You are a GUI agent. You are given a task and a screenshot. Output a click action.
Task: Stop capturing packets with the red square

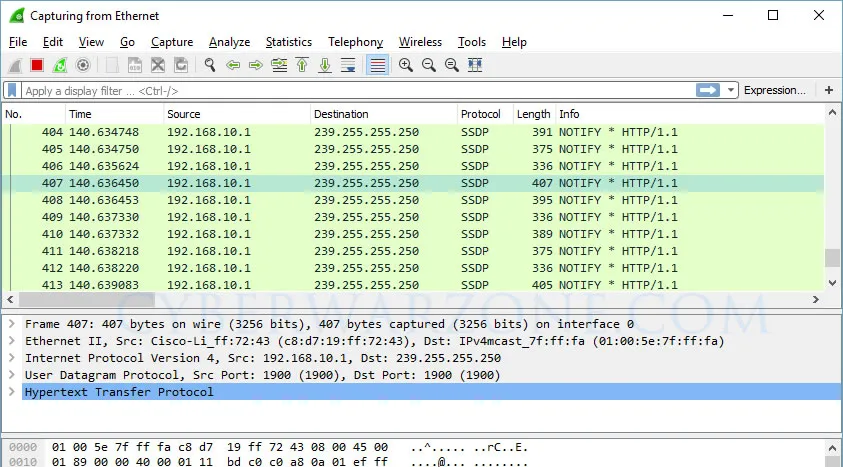pyautogui.click(x=37, y=65)
